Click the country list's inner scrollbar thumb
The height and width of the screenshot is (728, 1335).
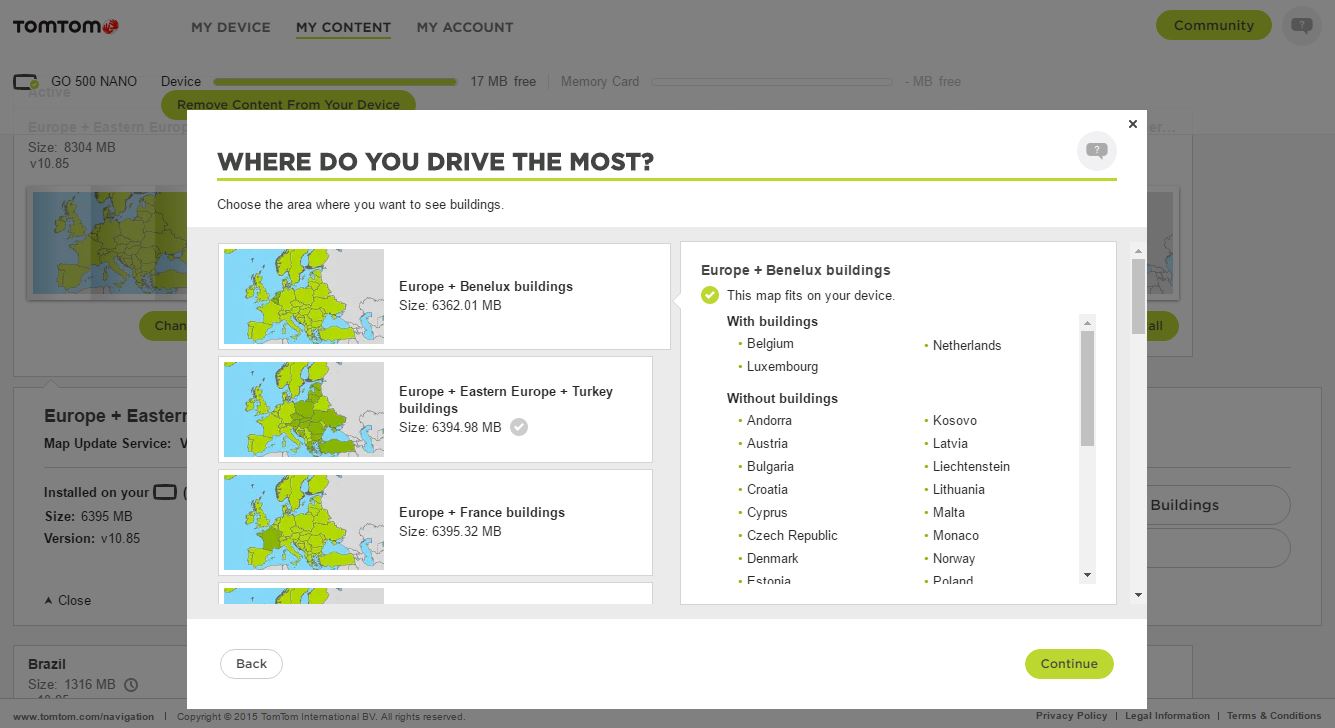1087,388
